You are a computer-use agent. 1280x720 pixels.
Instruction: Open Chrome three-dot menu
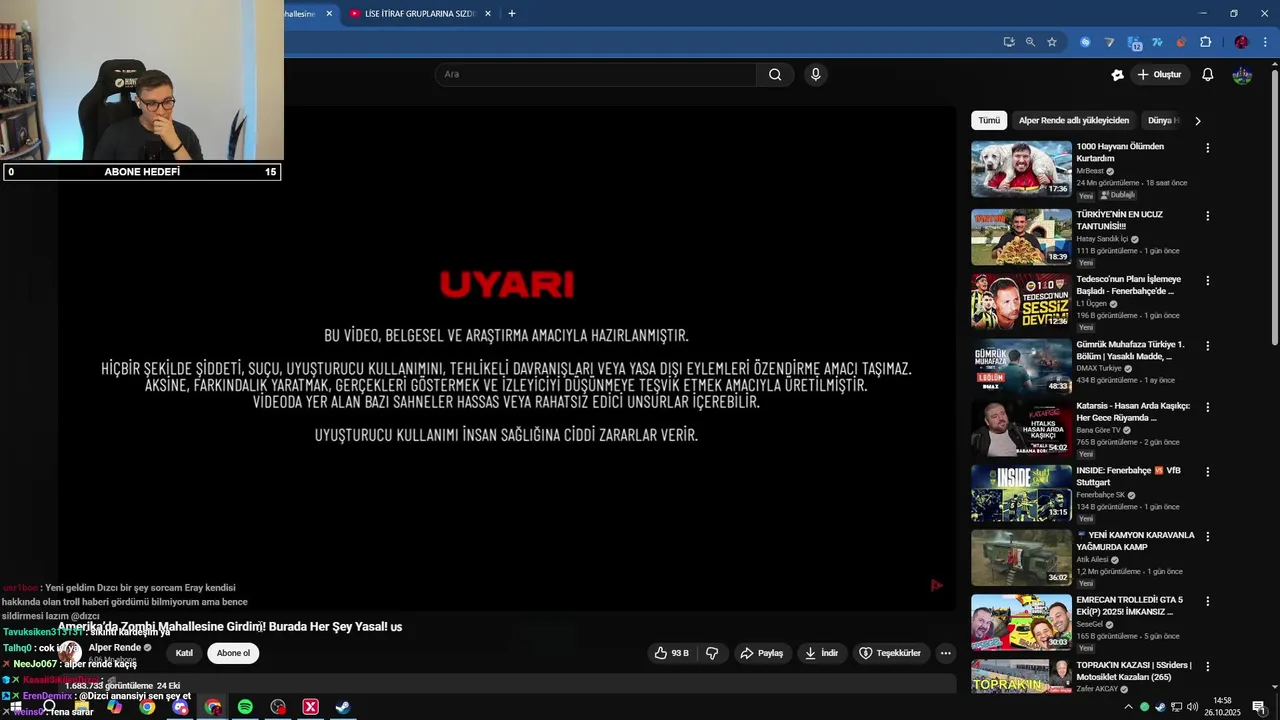pos(1265,42)
